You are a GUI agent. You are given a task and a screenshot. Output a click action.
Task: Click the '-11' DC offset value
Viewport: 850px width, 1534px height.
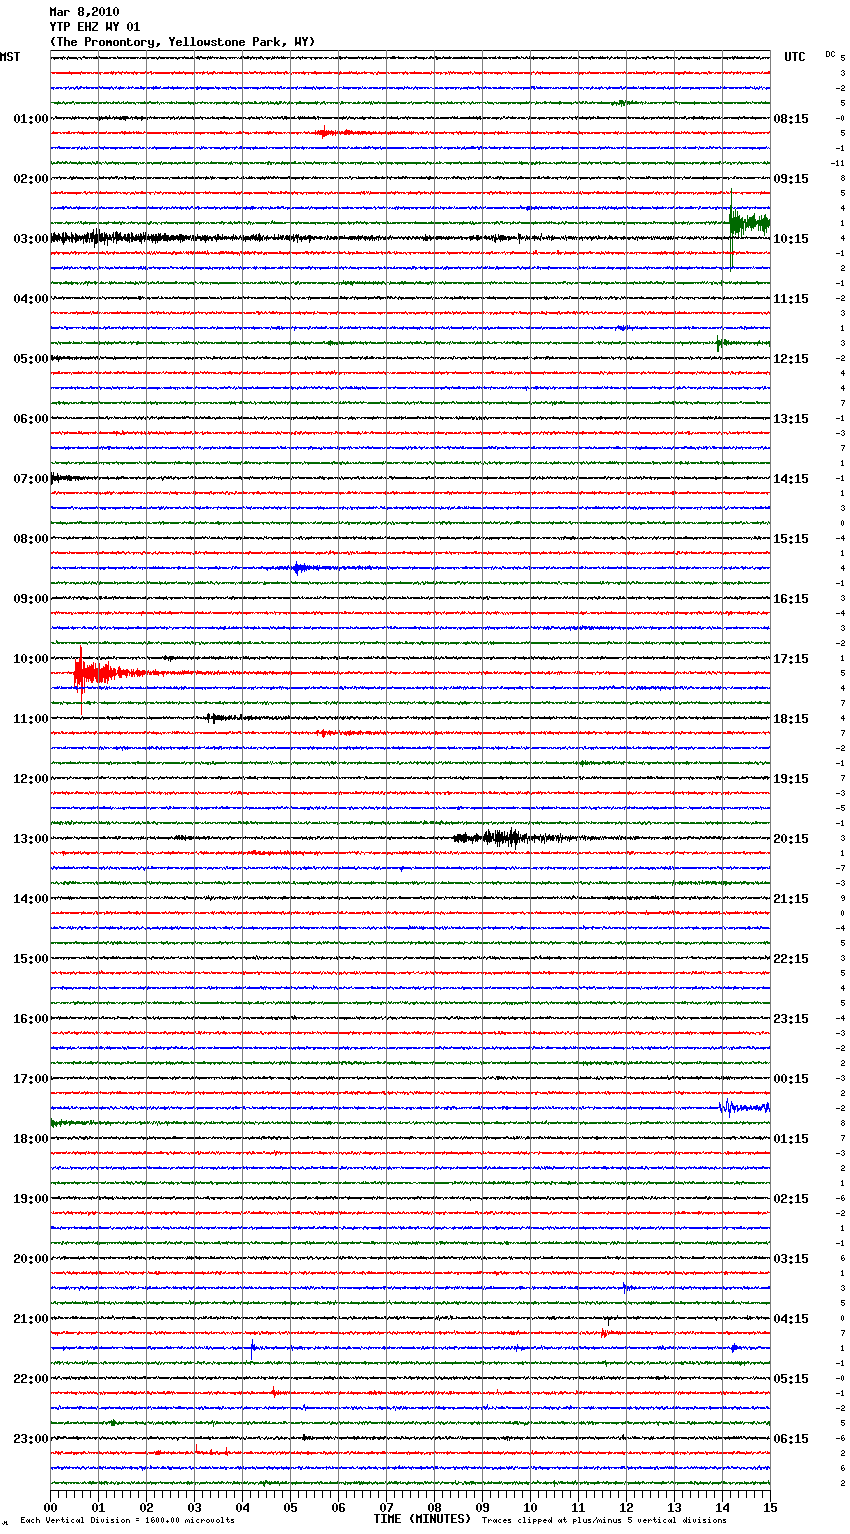pos(838,163)
